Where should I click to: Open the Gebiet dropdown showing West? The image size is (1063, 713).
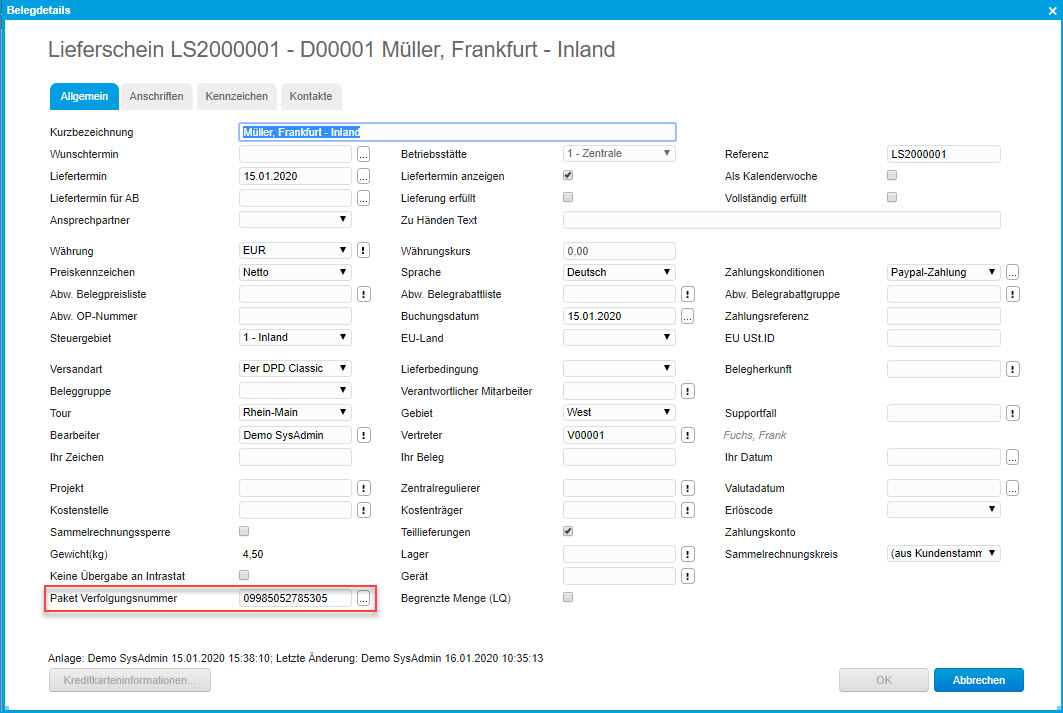pos(619,412)
